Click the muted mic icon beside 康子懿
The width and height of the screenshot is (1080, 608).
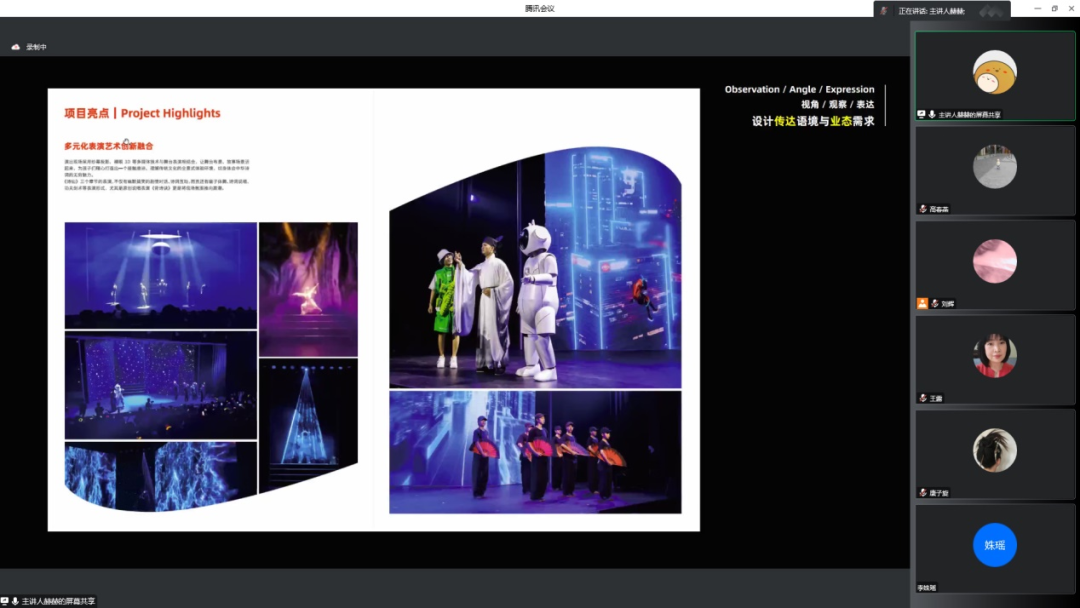click(923, 492)
